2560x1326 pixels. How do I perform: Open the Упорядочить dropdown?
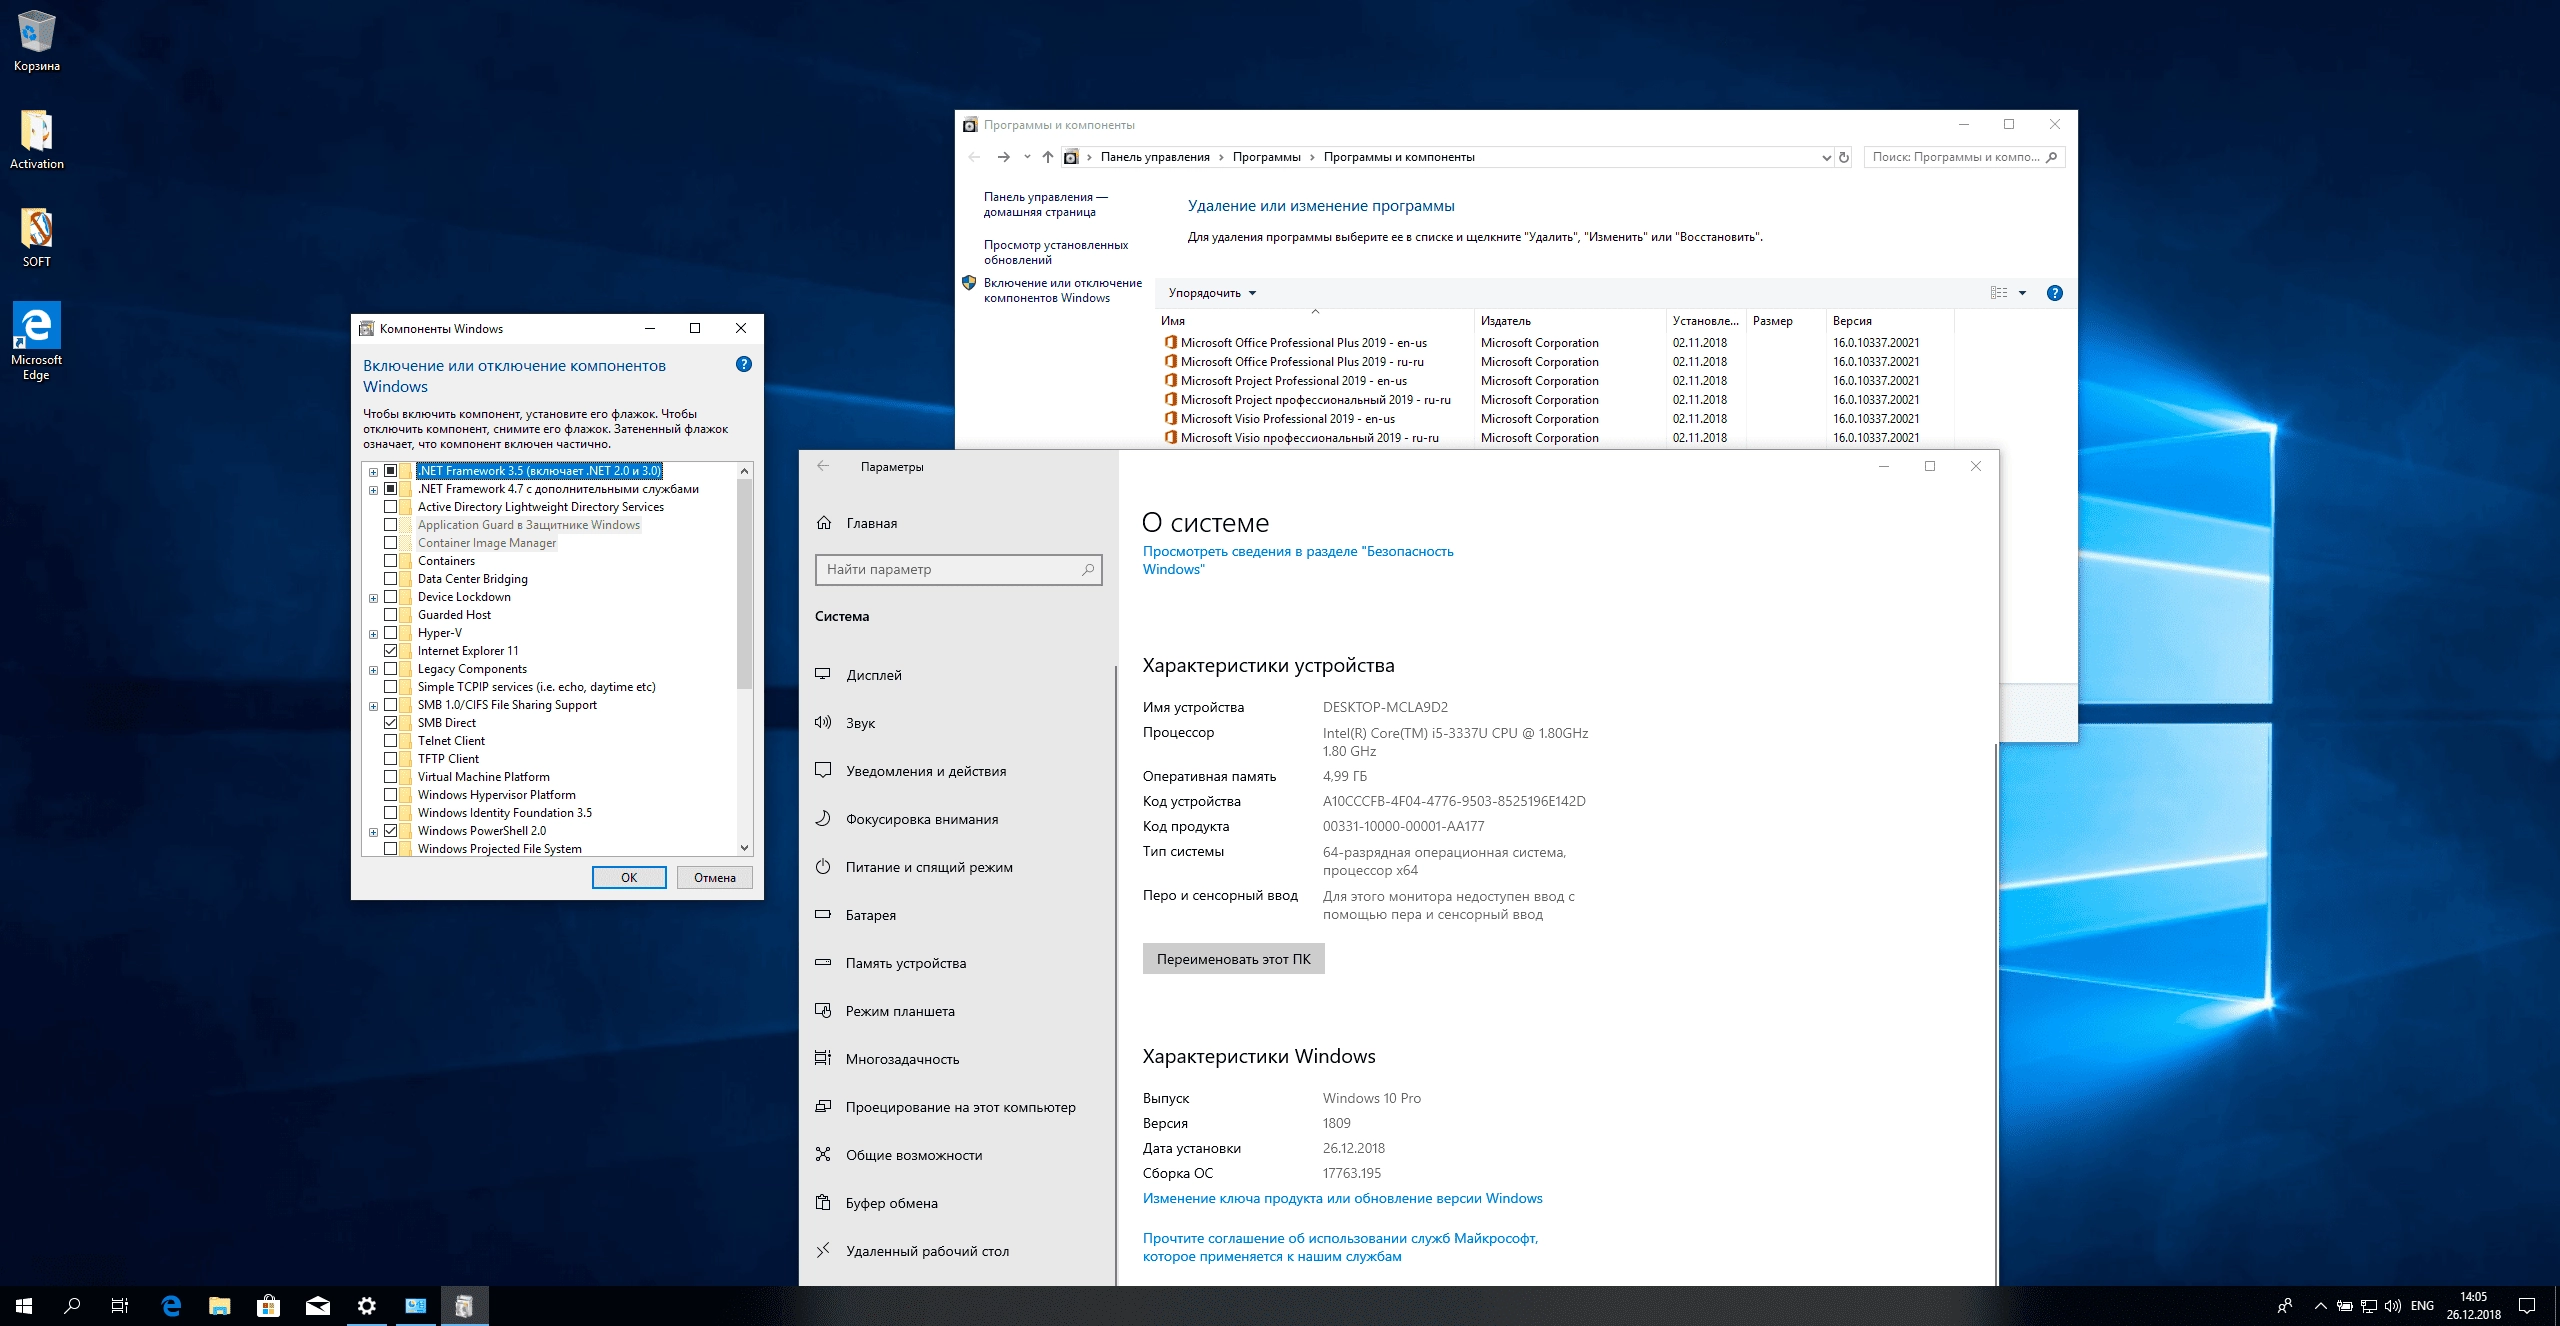pyautogui.click(x=1212, y=293)
